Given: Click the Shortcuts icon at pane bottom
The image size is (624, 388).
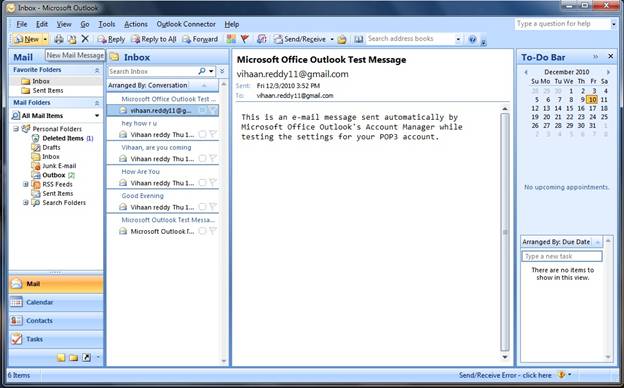Looking at the screenshot, I should [86, 357].
